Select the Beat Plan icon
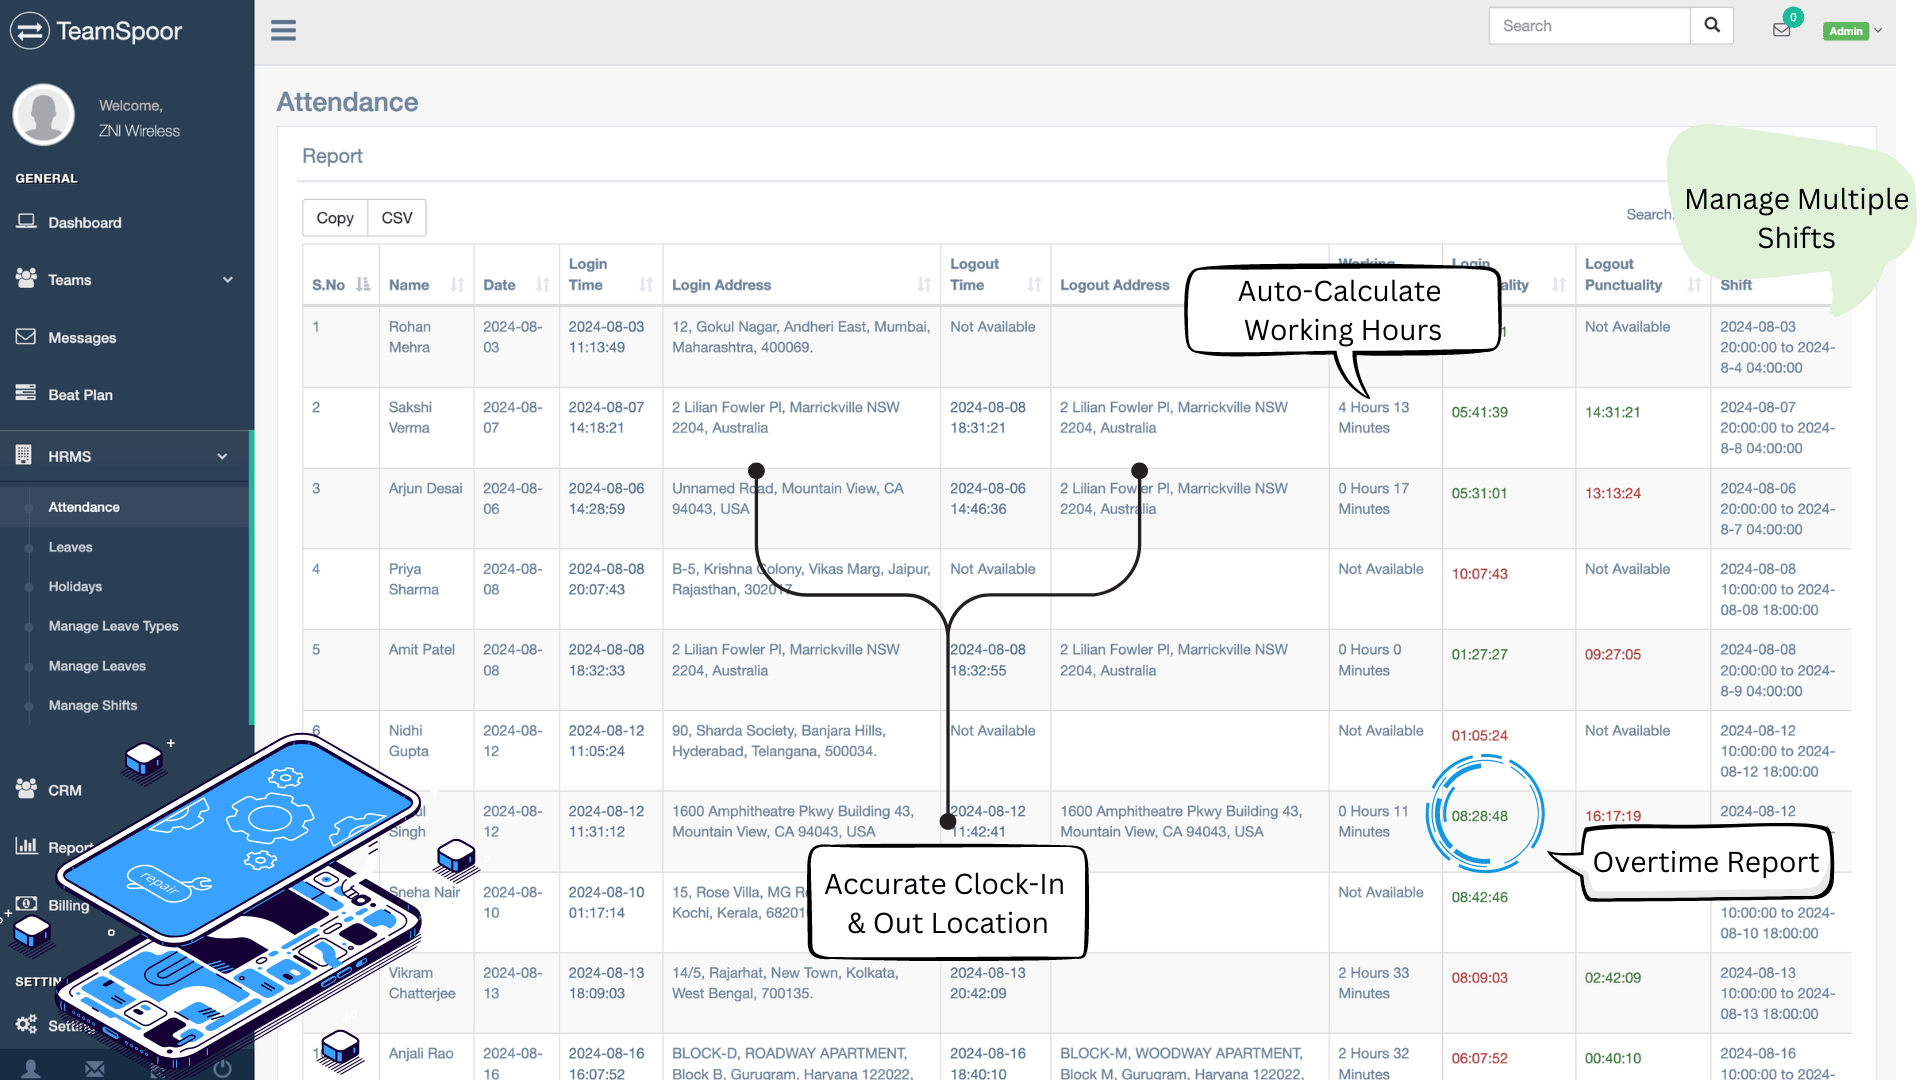The image size is (1920, 1080). coord(26,394)
